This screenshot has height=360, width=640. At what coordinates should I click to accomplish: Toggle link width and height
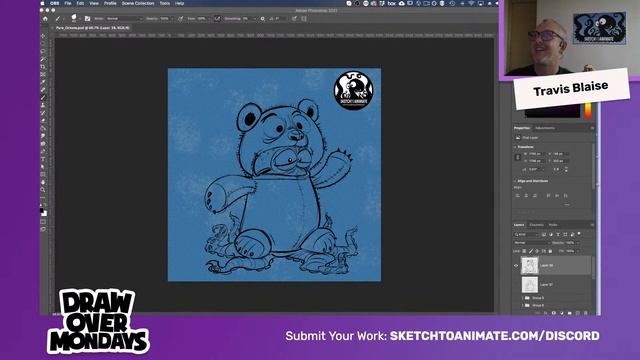tap(518, 157)
